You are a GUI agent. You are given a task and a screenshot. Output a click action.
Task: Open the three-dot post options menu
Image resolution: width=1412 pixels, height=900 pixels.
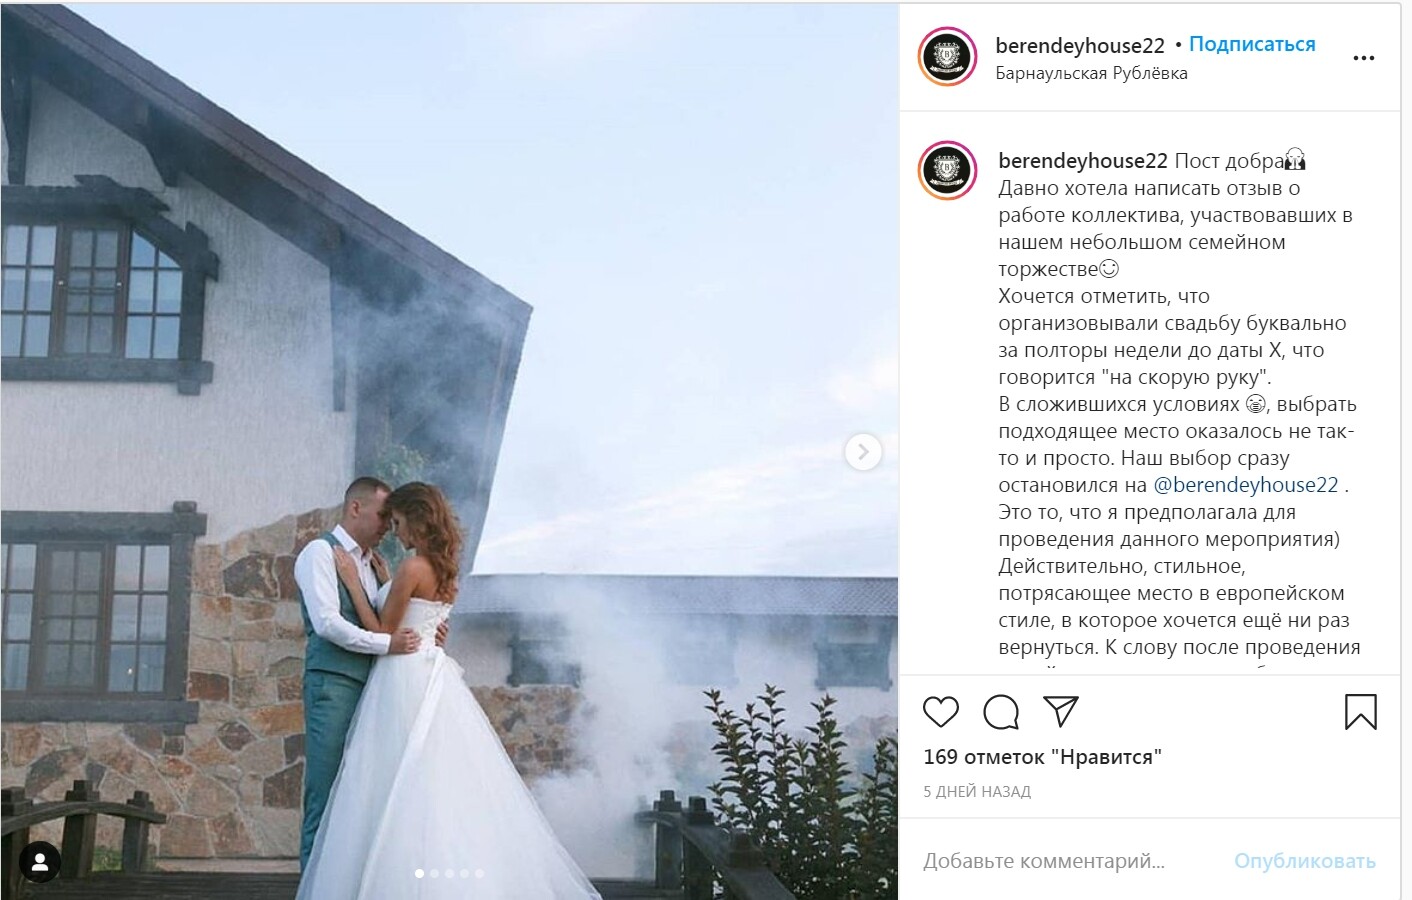[x=1364, y=58]
